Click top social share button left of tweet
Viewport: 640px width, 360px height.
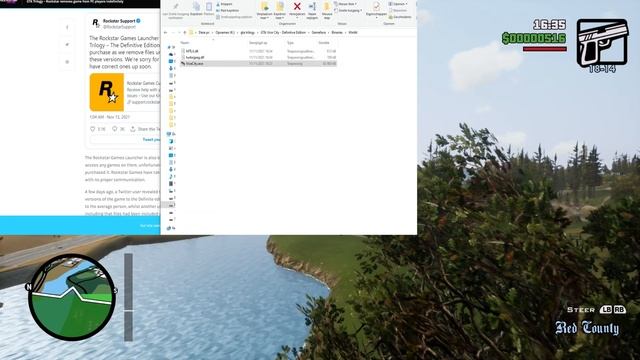coord(67,28)
